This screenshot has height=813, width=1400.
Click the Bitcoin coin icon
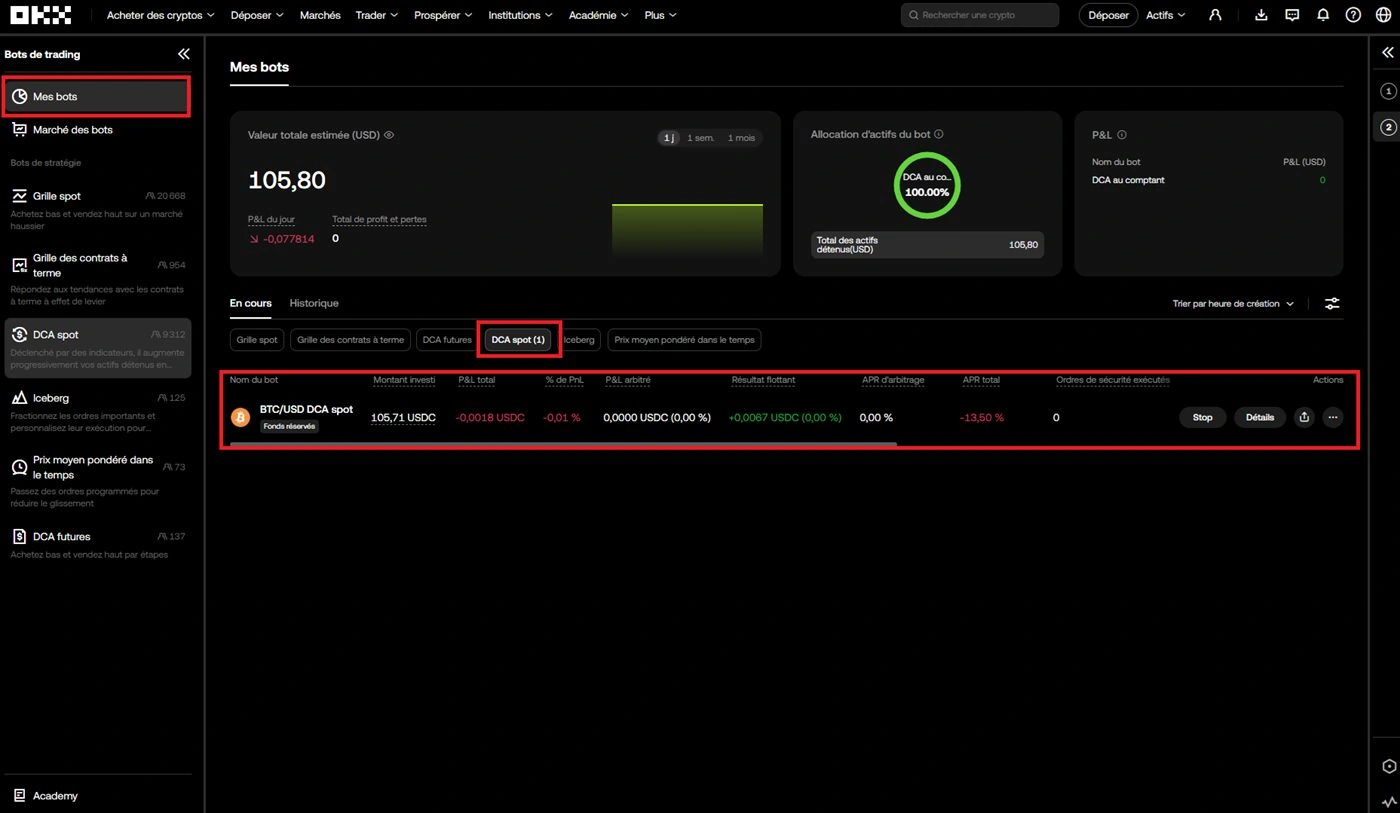click(241, 417)
